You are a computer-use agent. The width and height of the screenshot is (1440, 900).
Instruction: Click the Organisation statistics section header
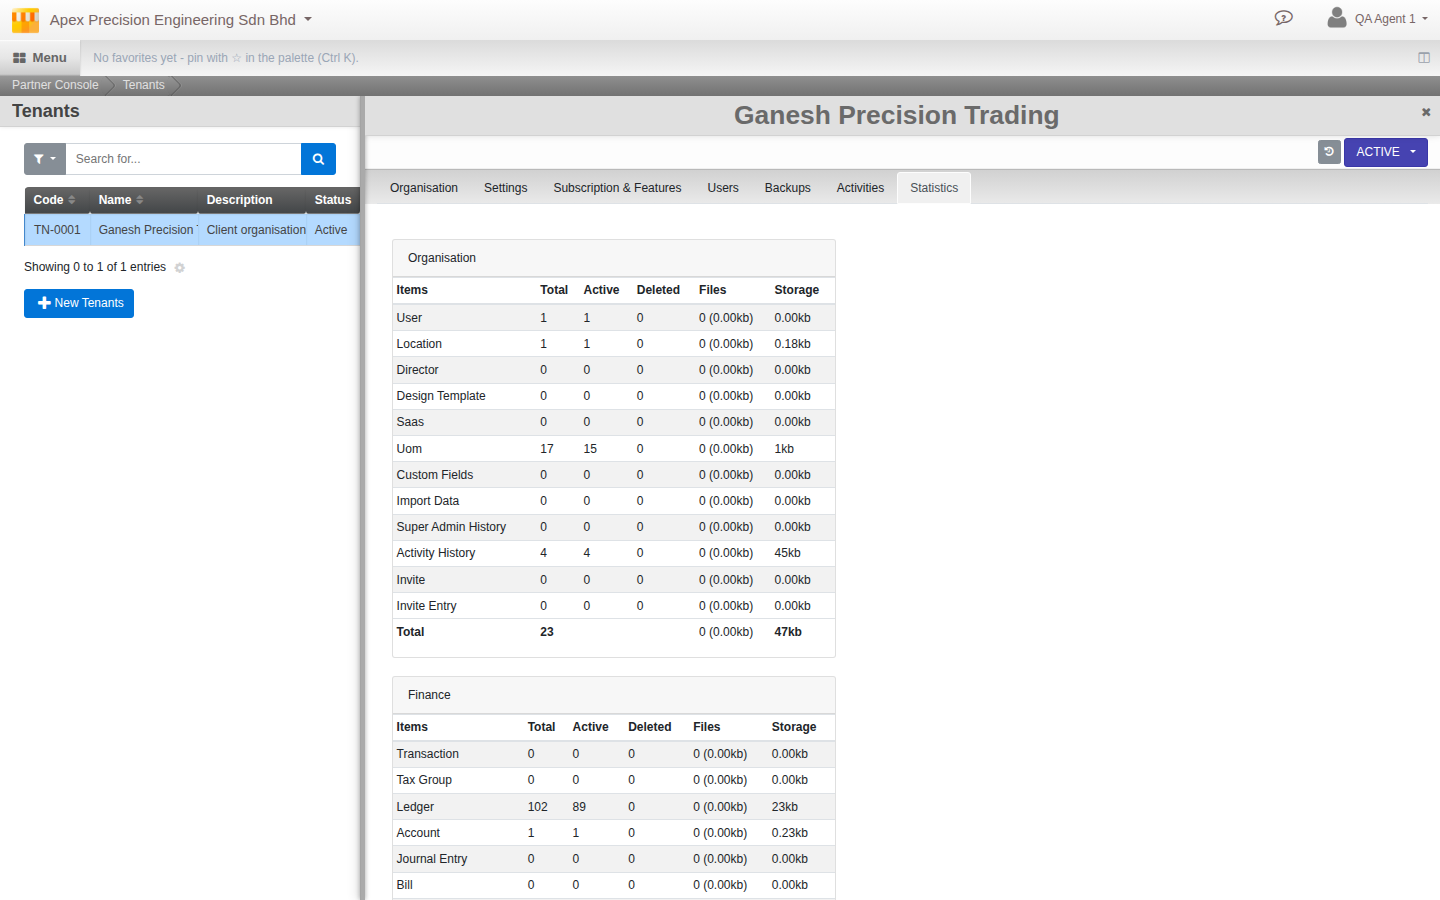614,258
